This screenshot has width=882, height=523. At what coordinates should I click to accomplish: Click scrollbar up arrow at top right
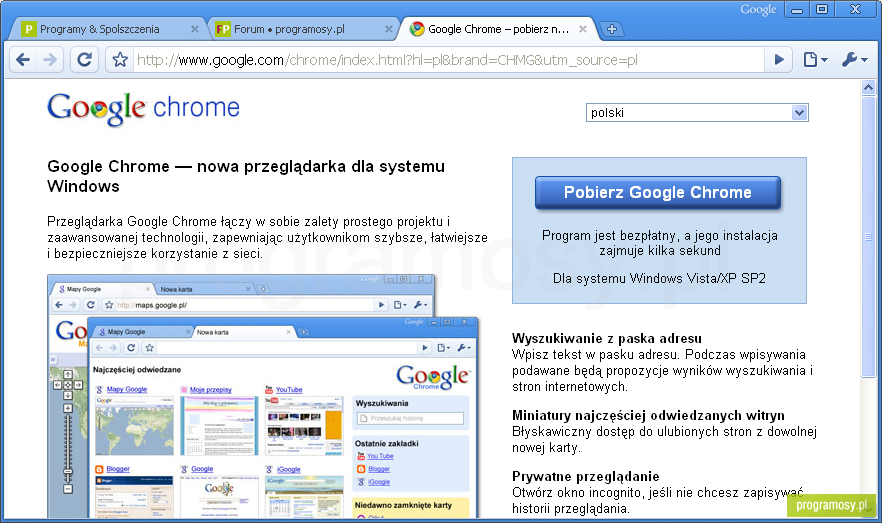tap(868, 87)
